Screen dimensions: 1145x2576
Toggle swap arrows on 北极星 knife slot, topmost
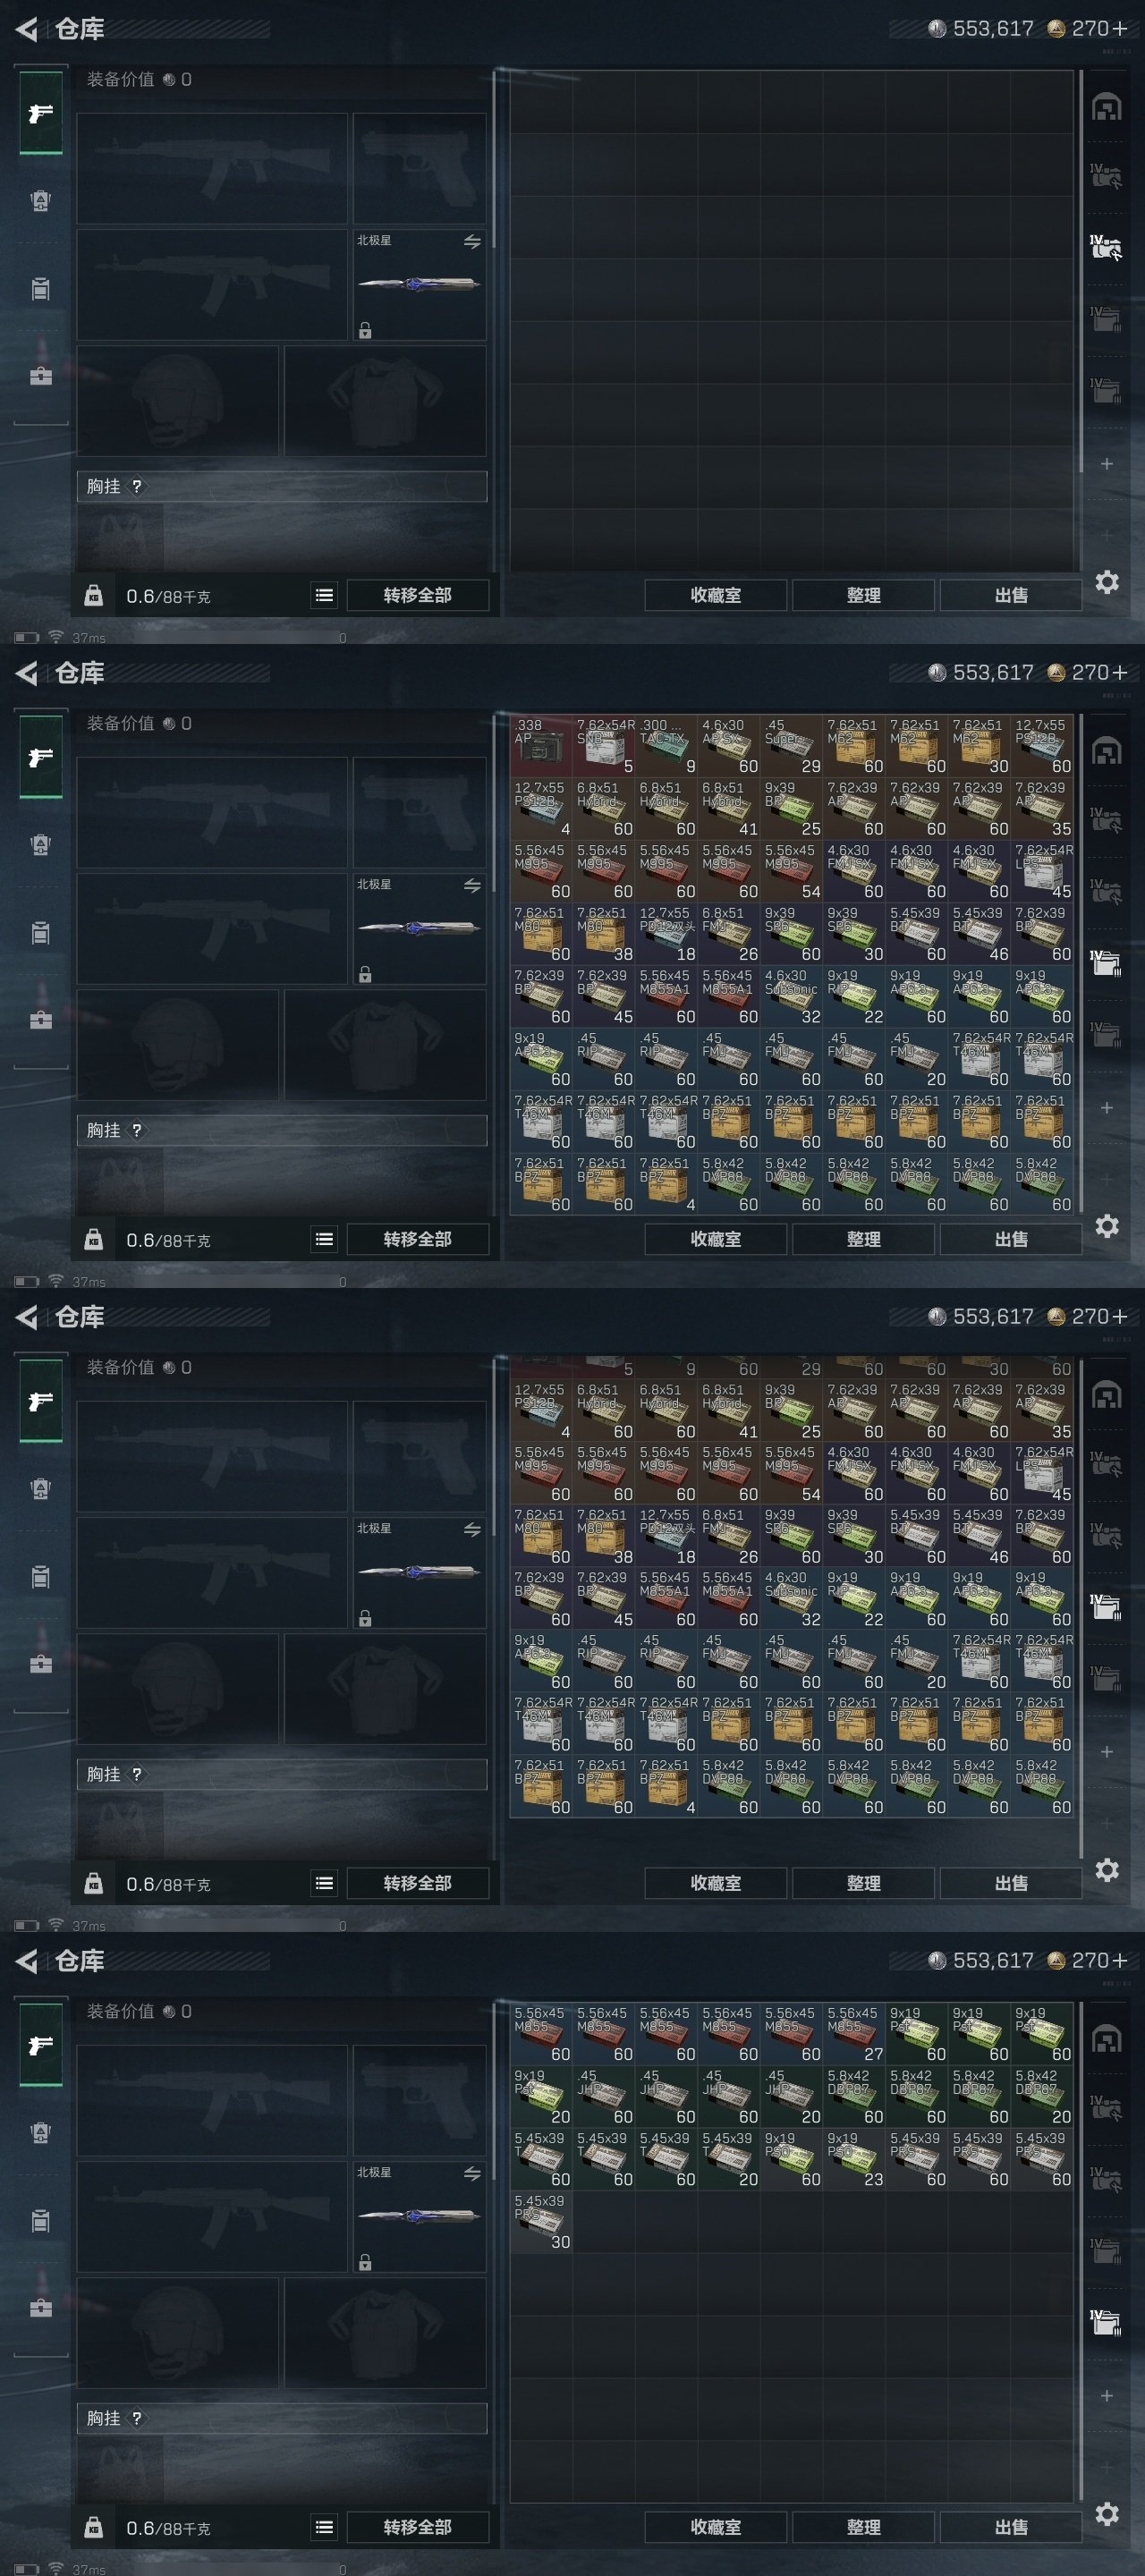pyautogui.click(x=472, y=242)
